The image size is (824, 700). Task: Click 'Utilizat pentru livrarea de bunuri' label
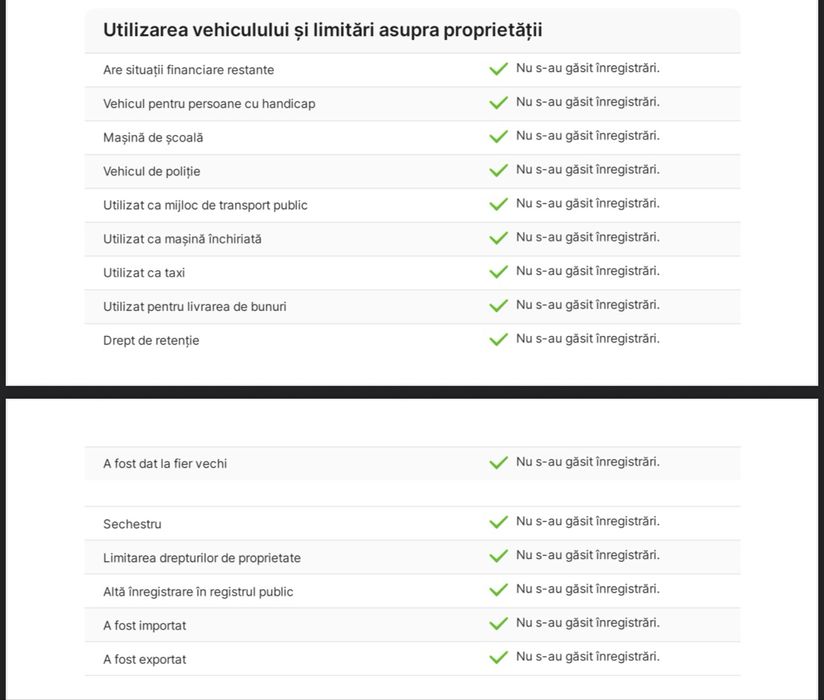194,307
